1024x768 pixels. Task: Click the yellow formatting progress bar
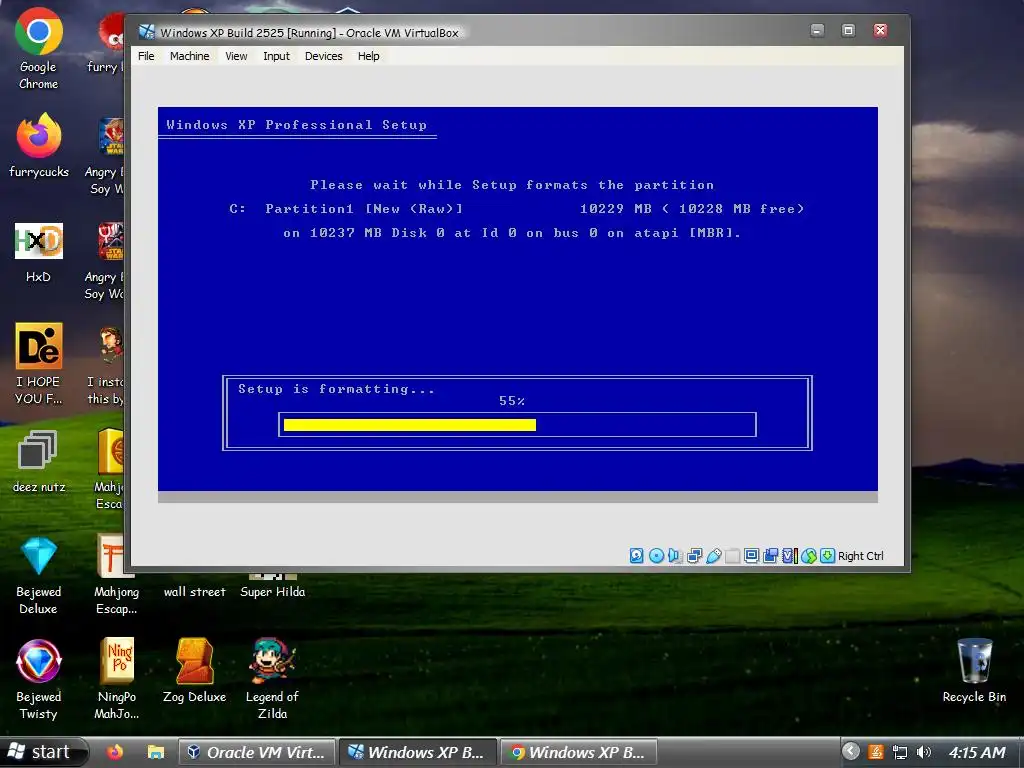click(x=409, y=425)
